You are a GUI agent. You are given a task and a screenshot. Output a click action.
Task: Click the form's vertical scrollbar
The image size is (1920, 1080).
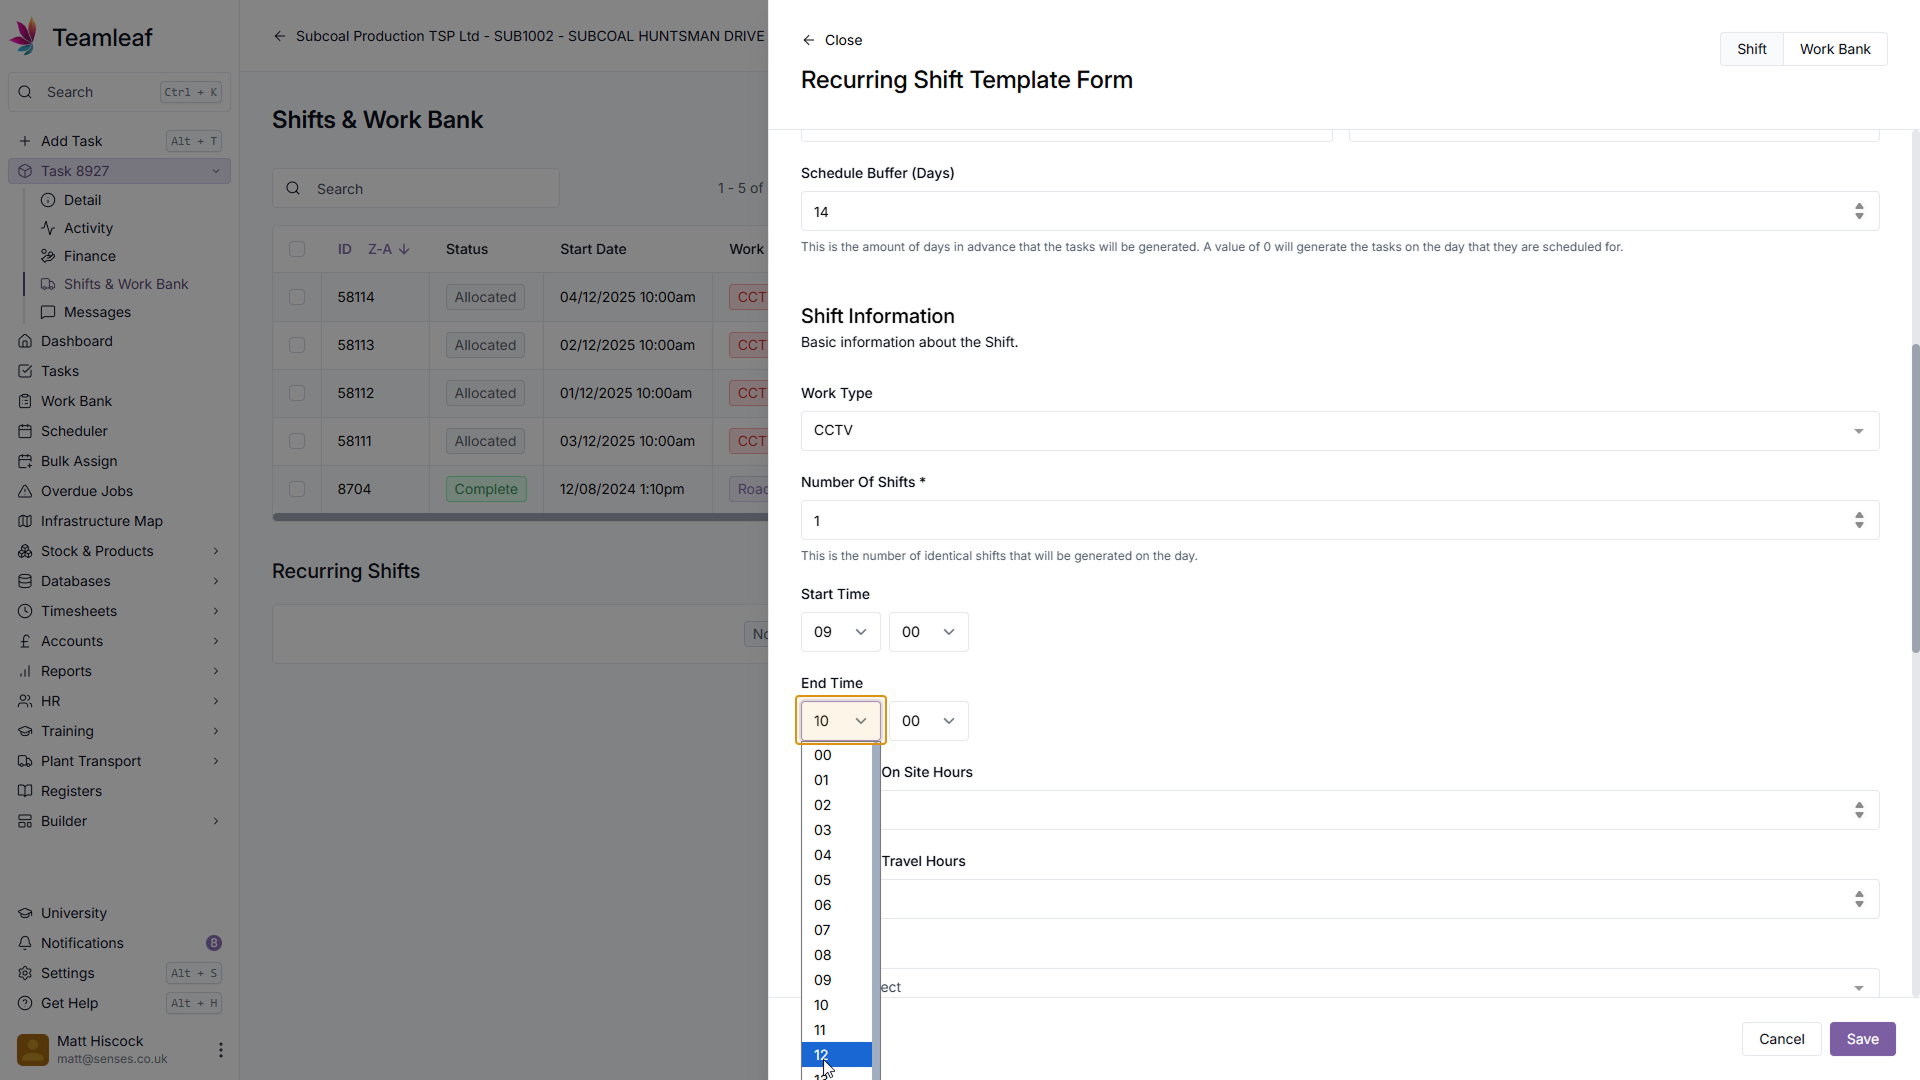1915,500
